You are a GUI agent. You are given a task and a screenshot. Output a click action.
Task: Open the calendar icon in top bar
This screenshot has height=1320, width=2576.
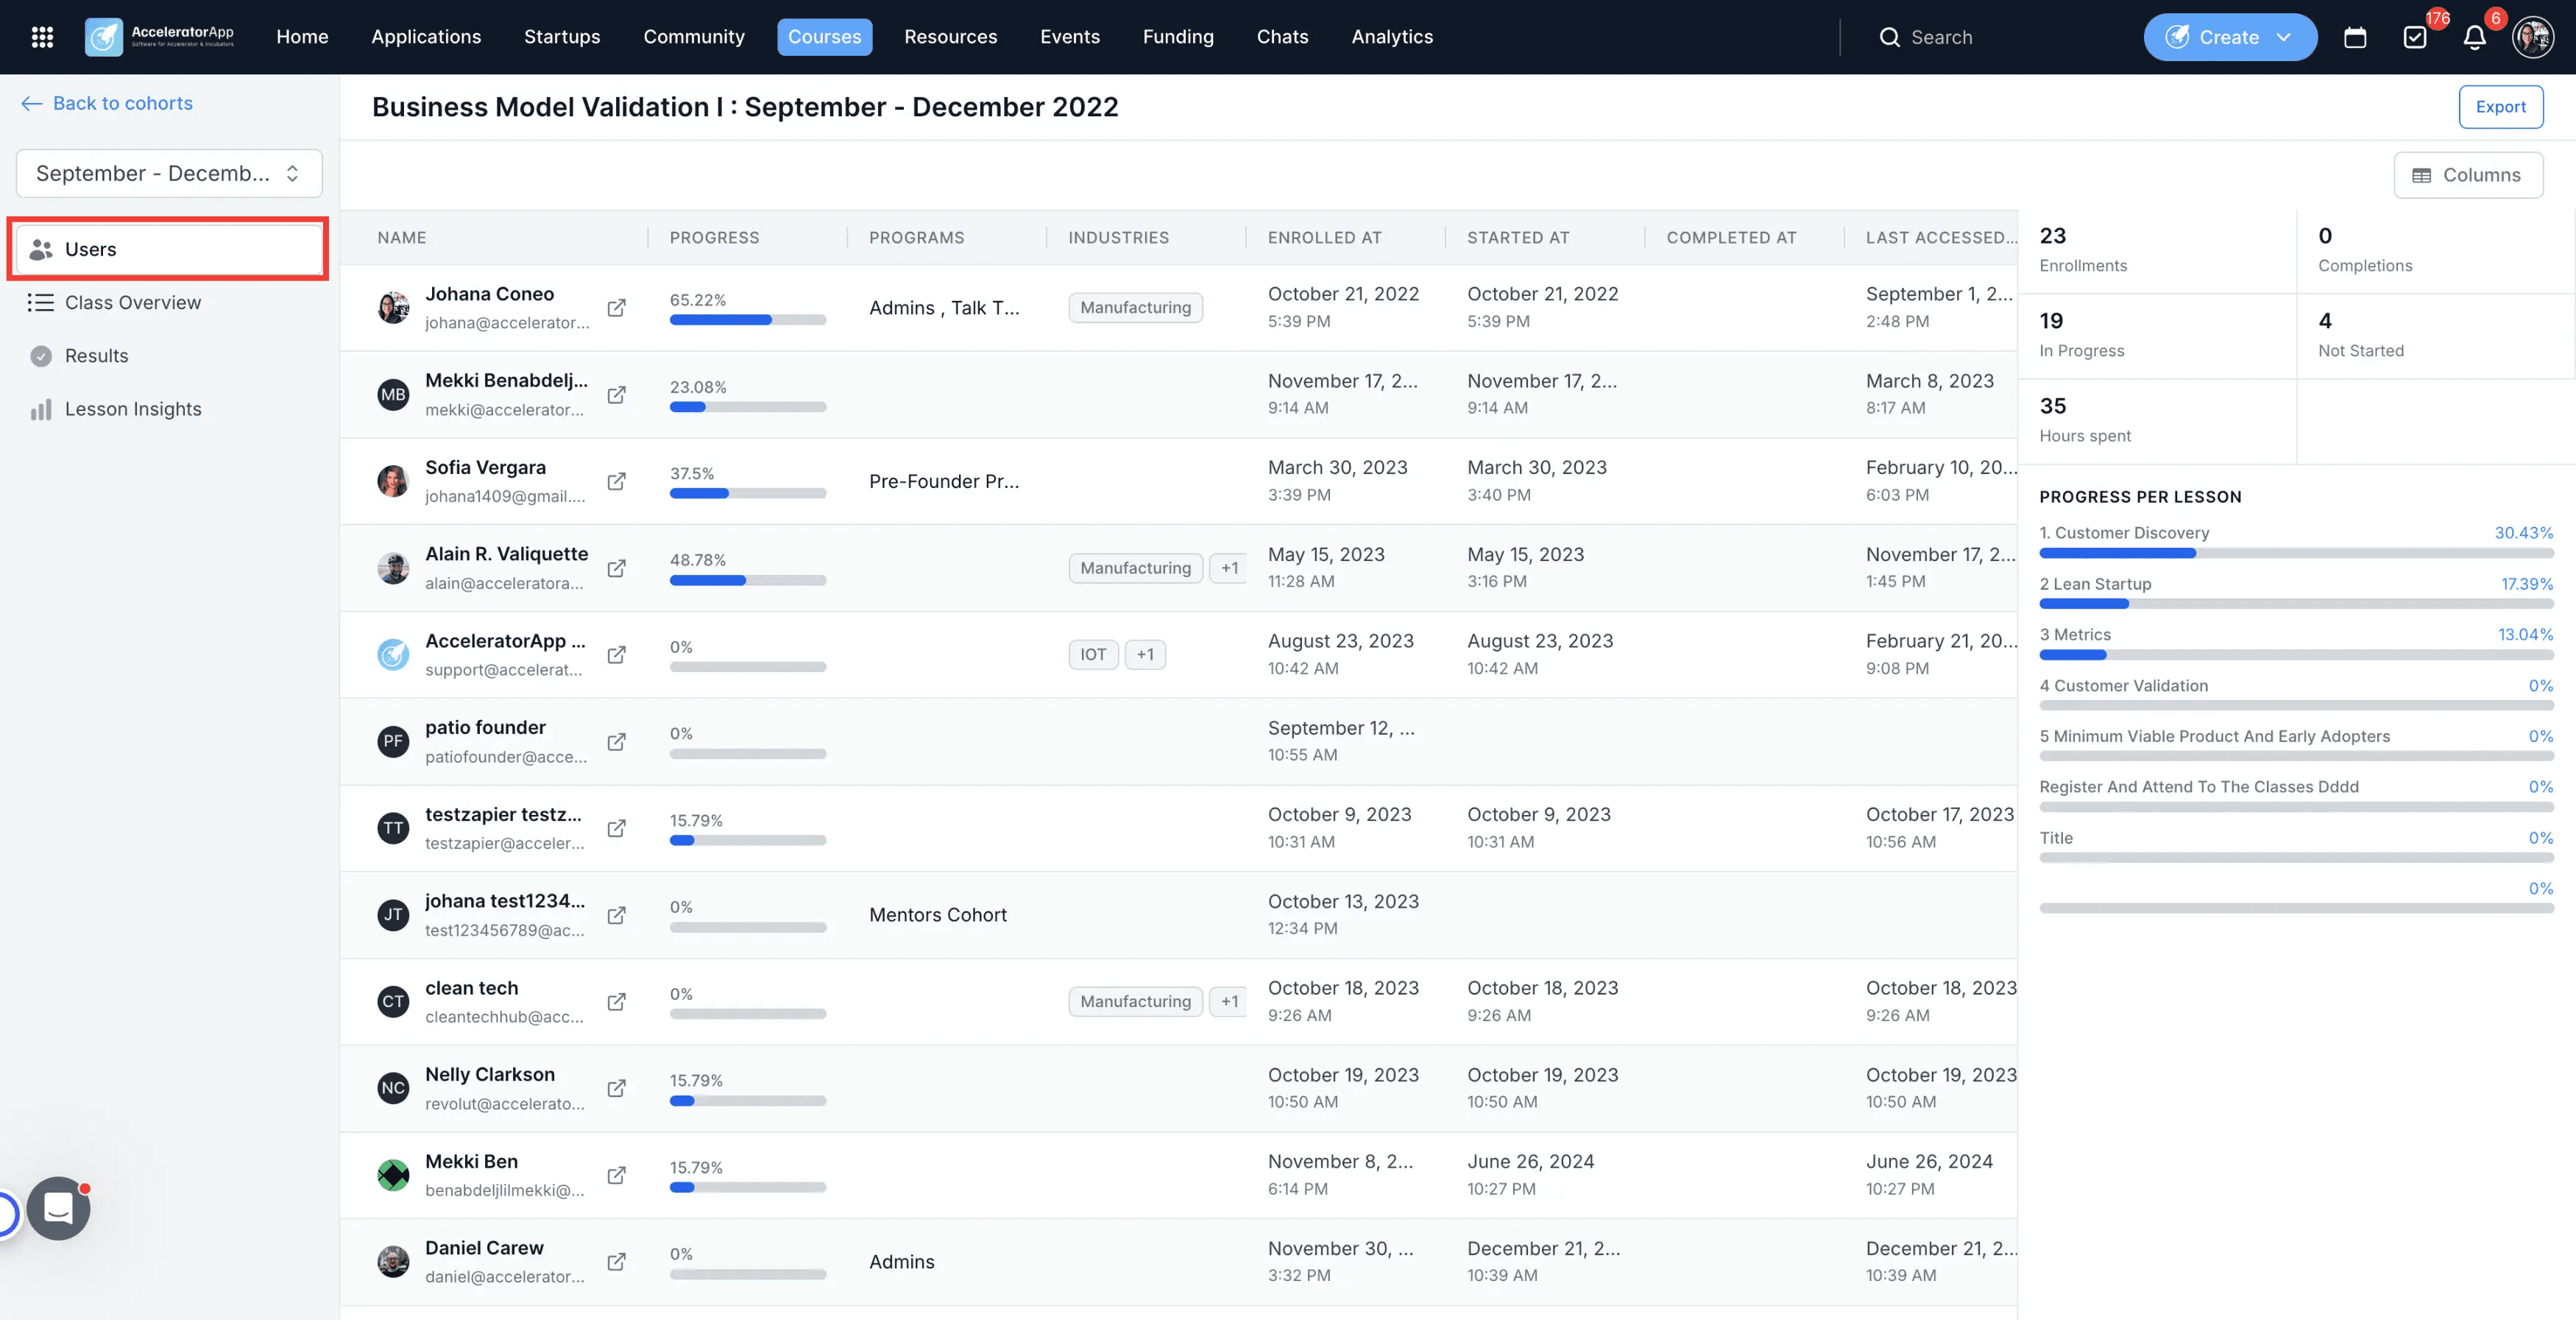(2355, 37)
